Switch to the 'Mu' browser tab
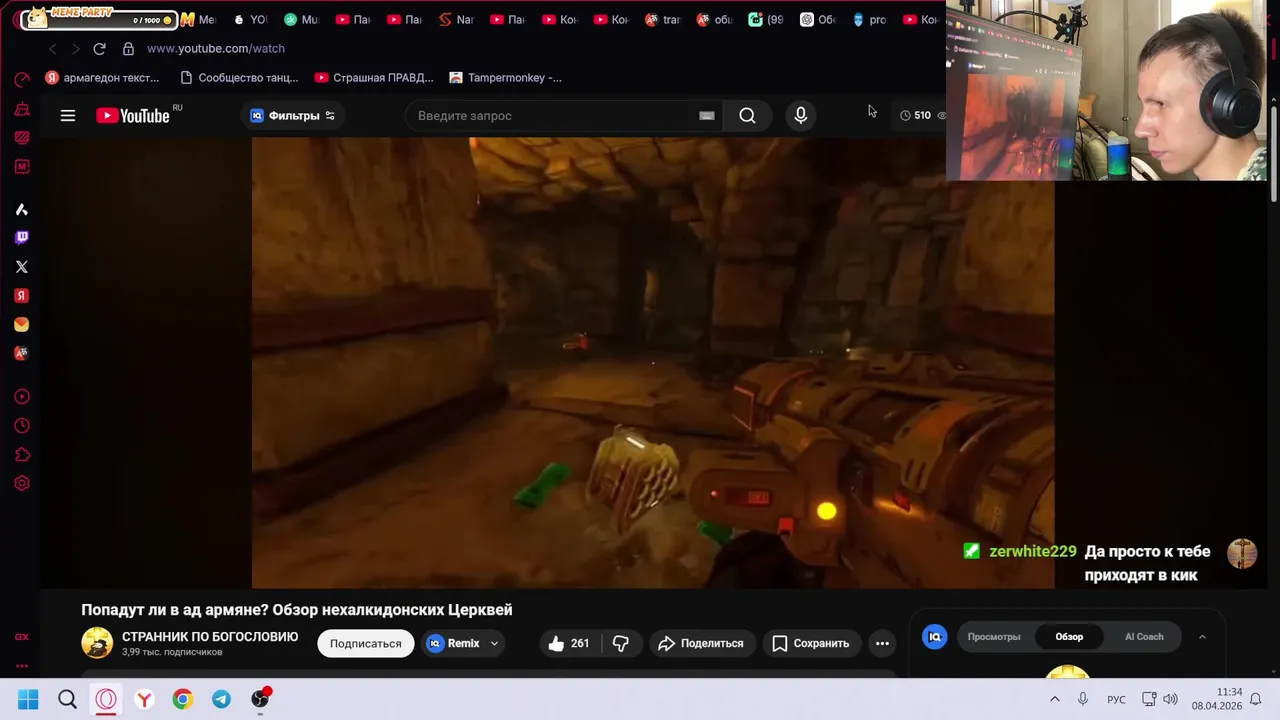This screenshot has width=1280, height=720. (301, 19)
